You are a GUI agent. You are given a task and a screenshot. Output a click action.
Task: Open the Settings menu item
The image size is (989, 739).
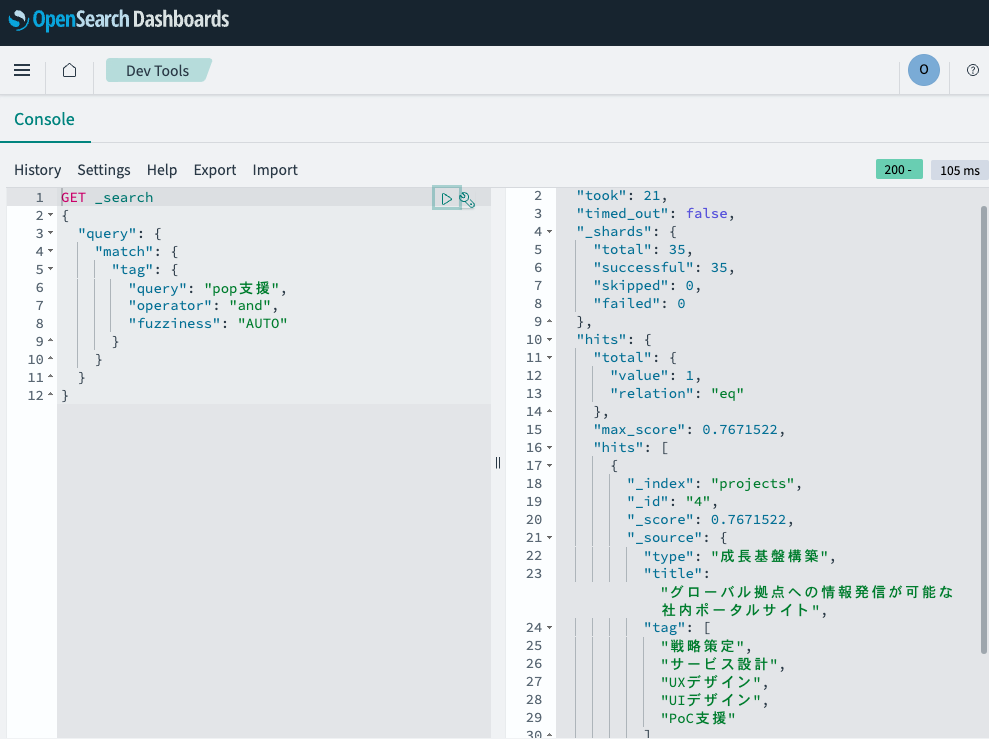pos(104,170)
